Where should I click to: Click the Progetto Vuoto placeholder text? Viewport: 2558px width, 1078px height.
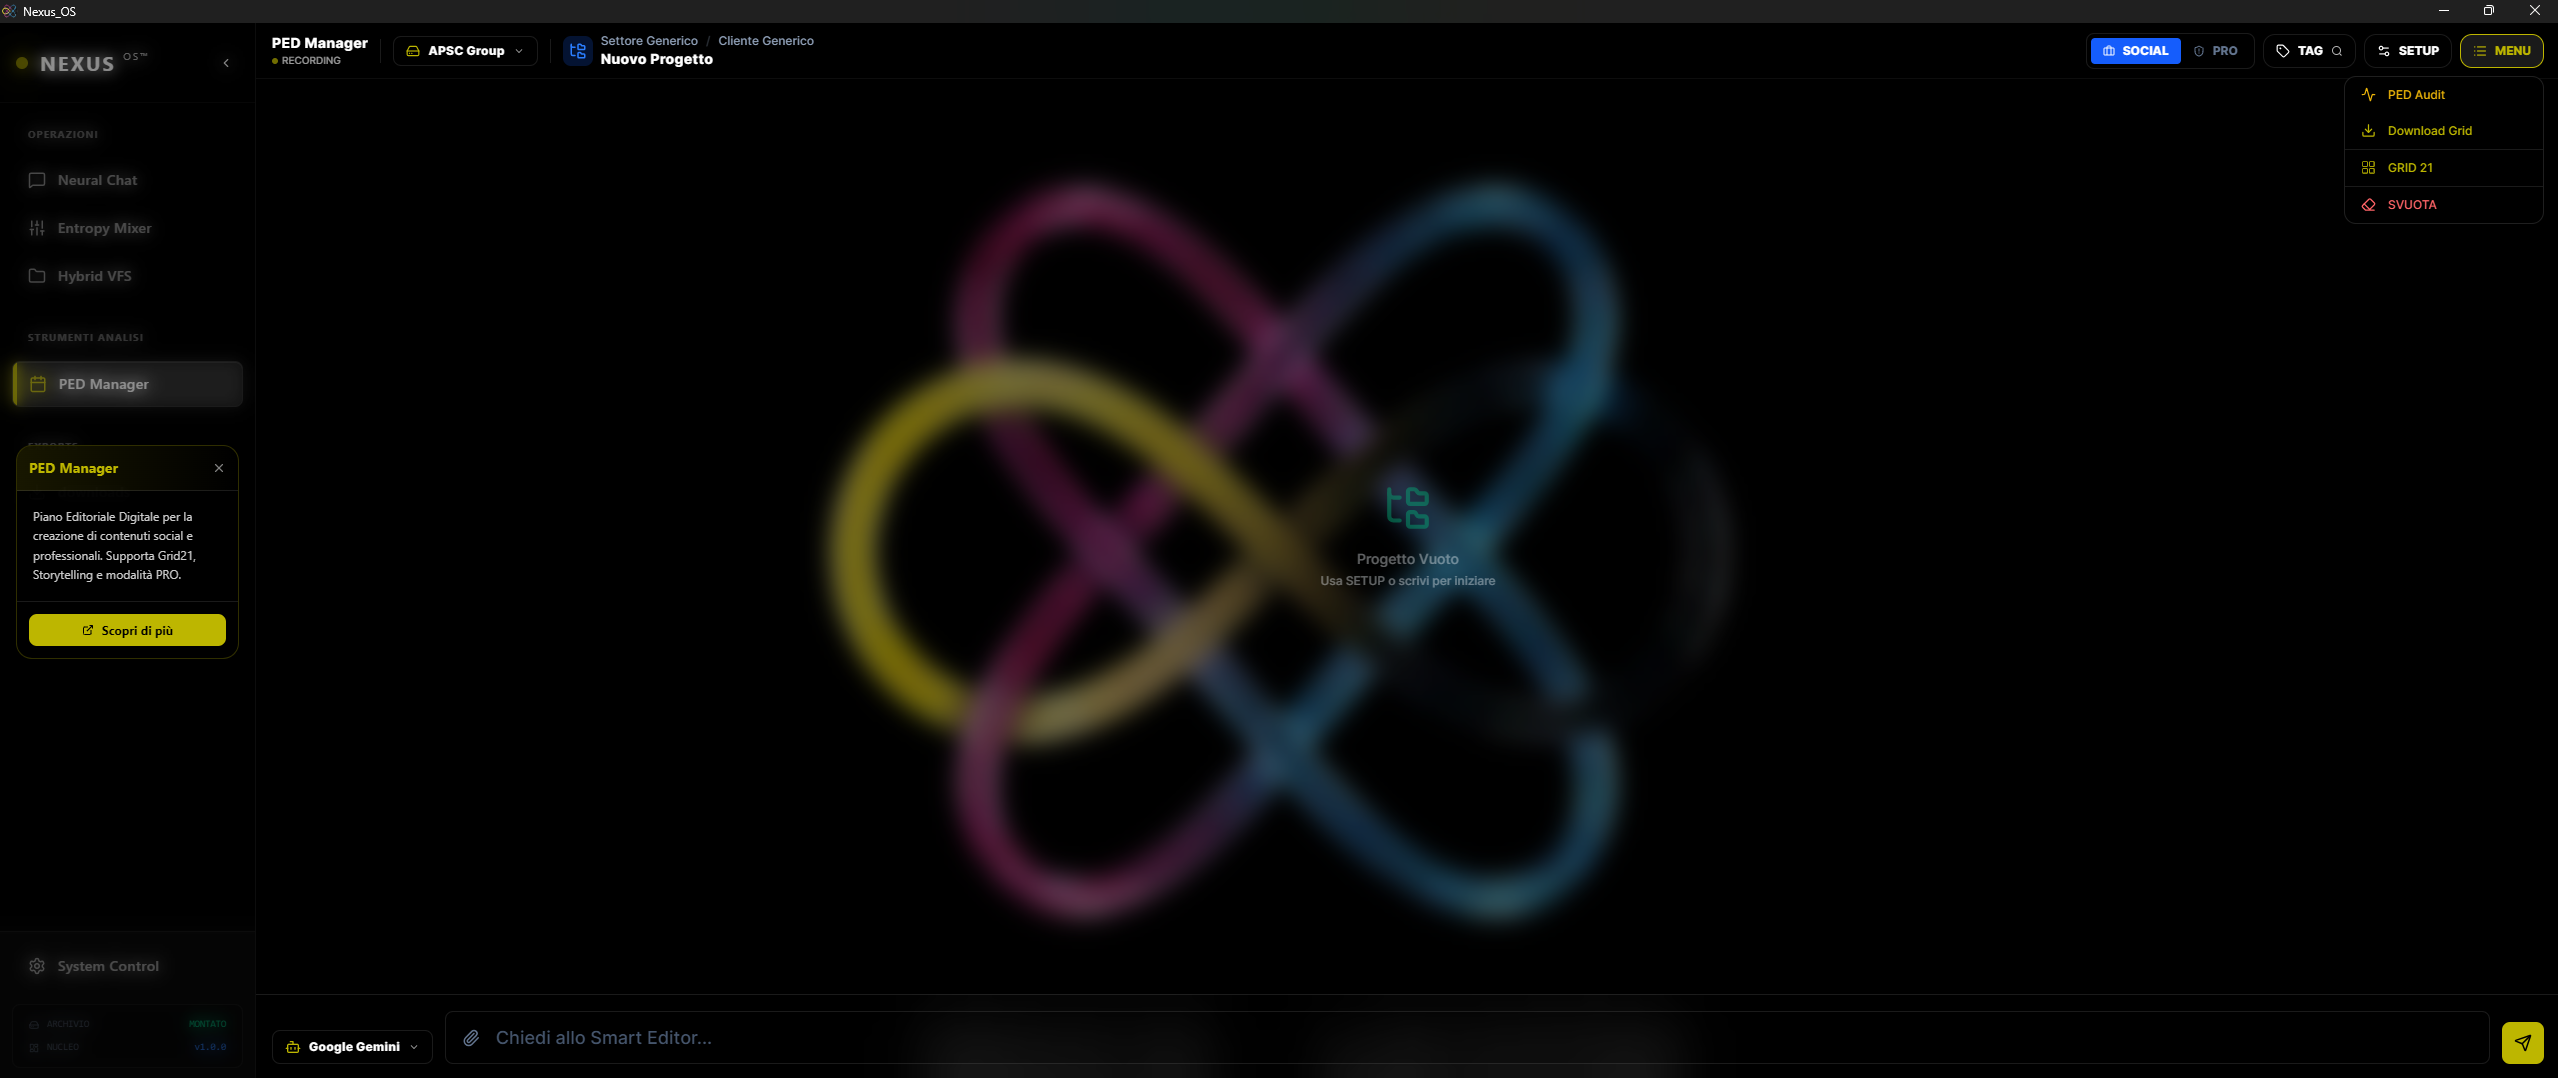pos(1407,559)
